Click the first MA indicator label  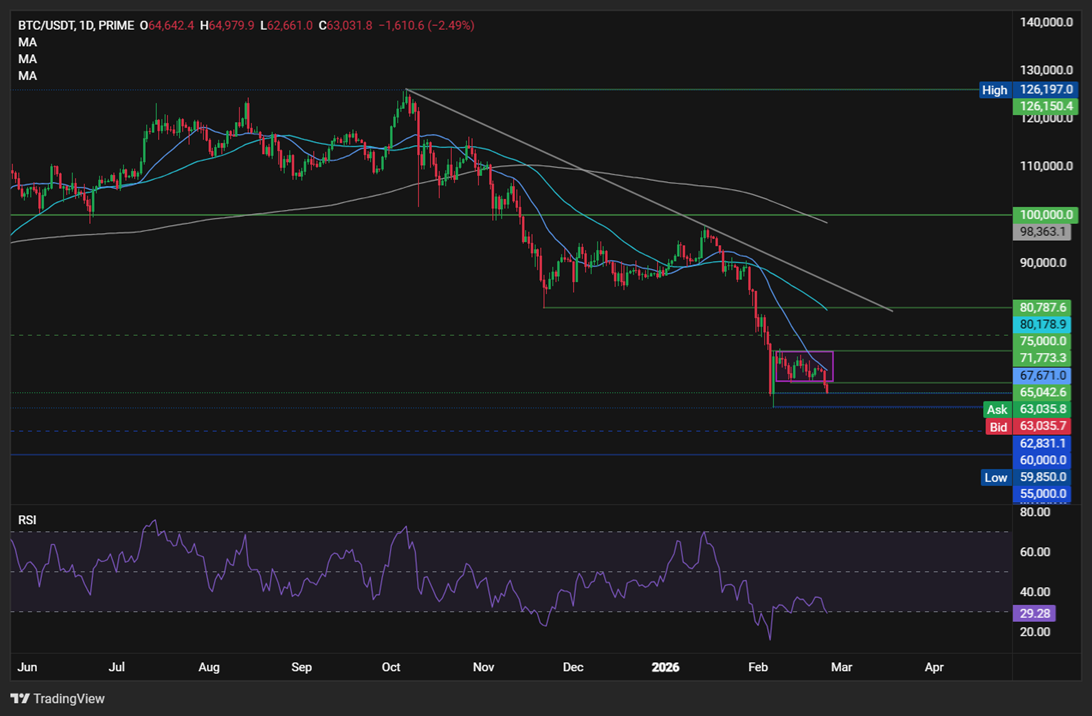[x=28, y=42]
